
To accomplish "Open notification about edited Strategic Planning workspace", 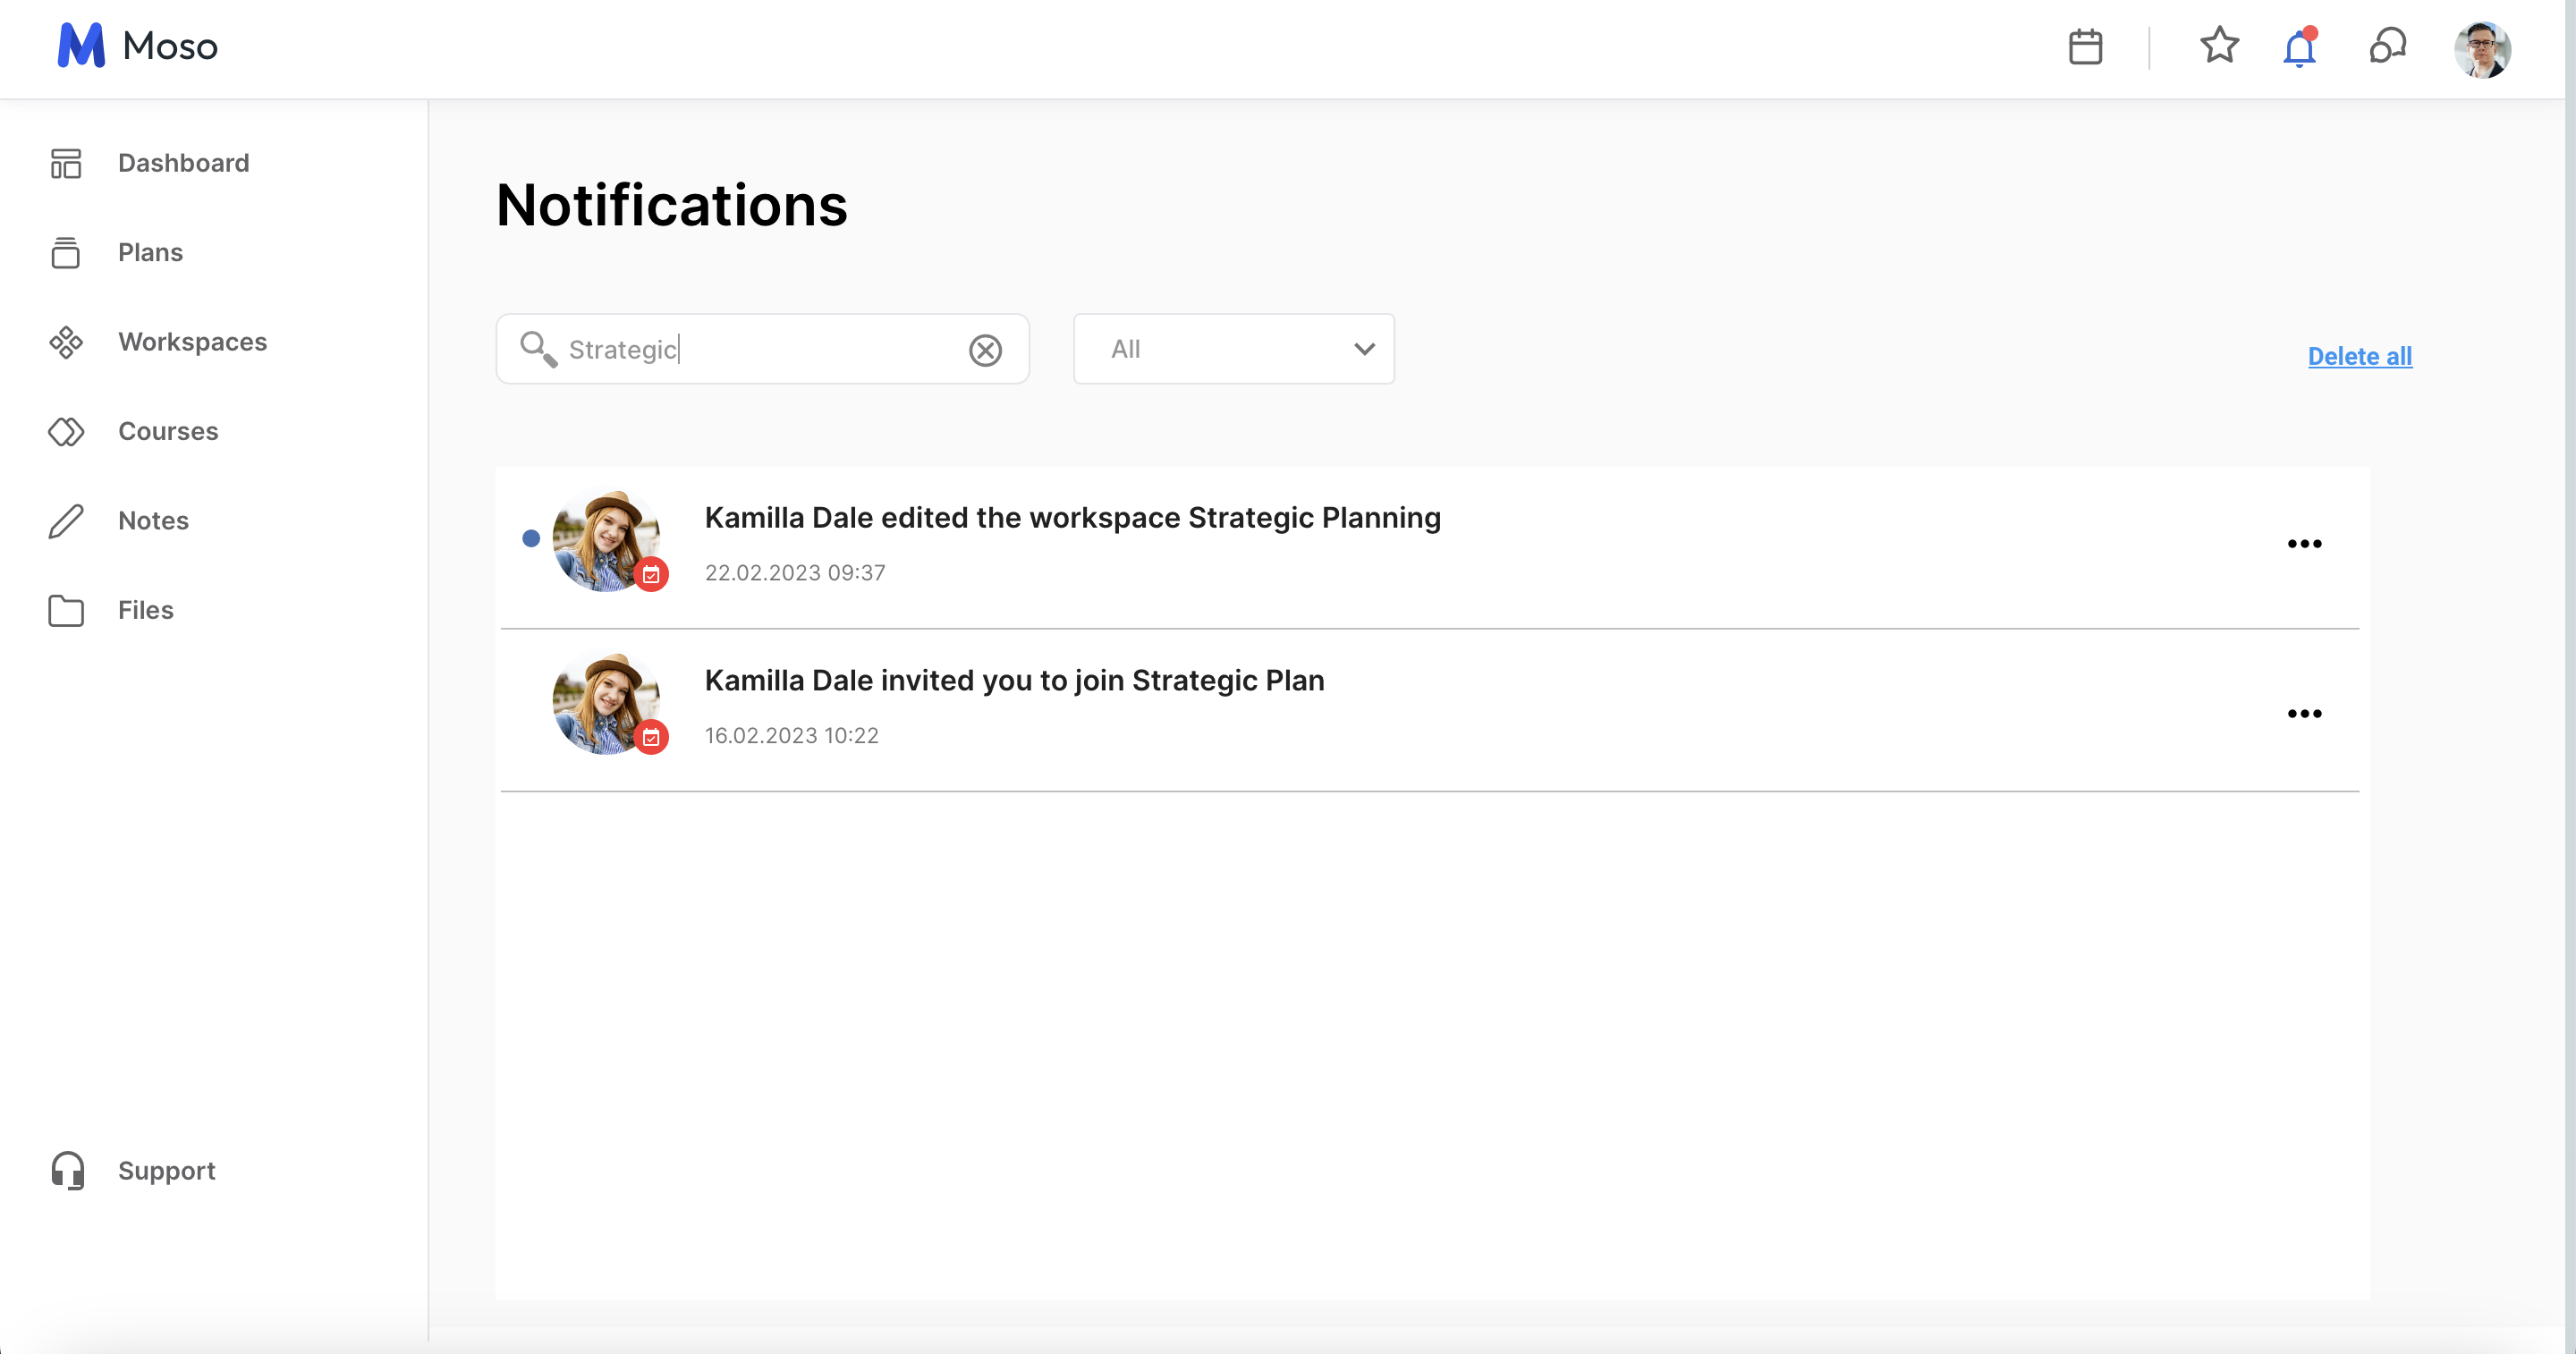I will pyautogui.click(x=1072, y=518).
